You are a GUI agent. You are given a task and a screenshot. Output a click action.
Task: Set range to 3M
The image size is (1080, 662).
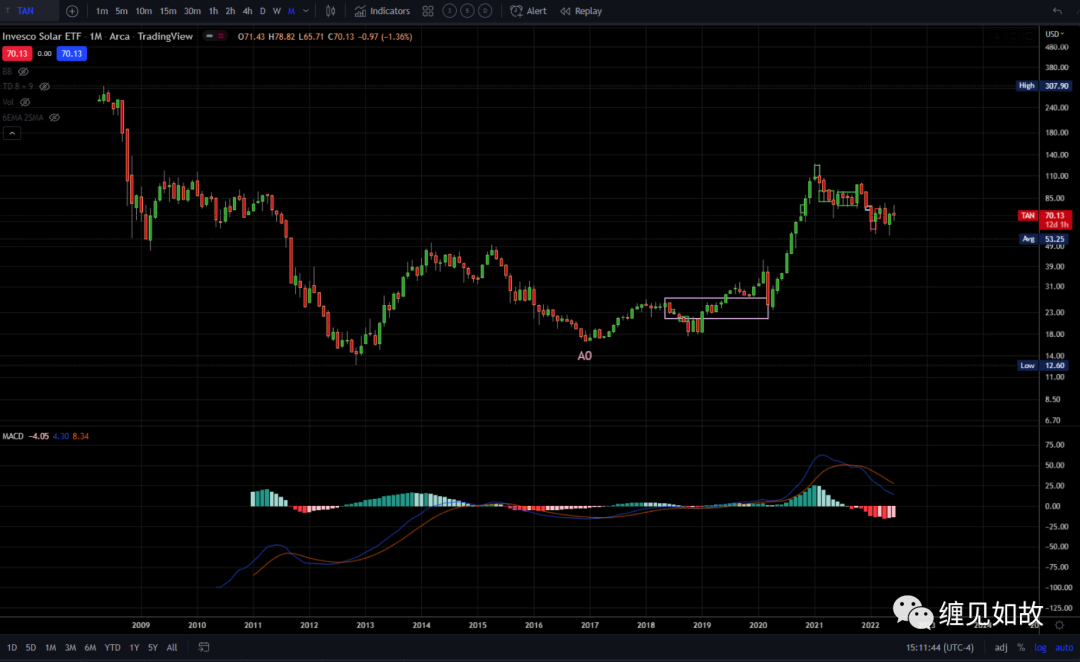(70, 648)
